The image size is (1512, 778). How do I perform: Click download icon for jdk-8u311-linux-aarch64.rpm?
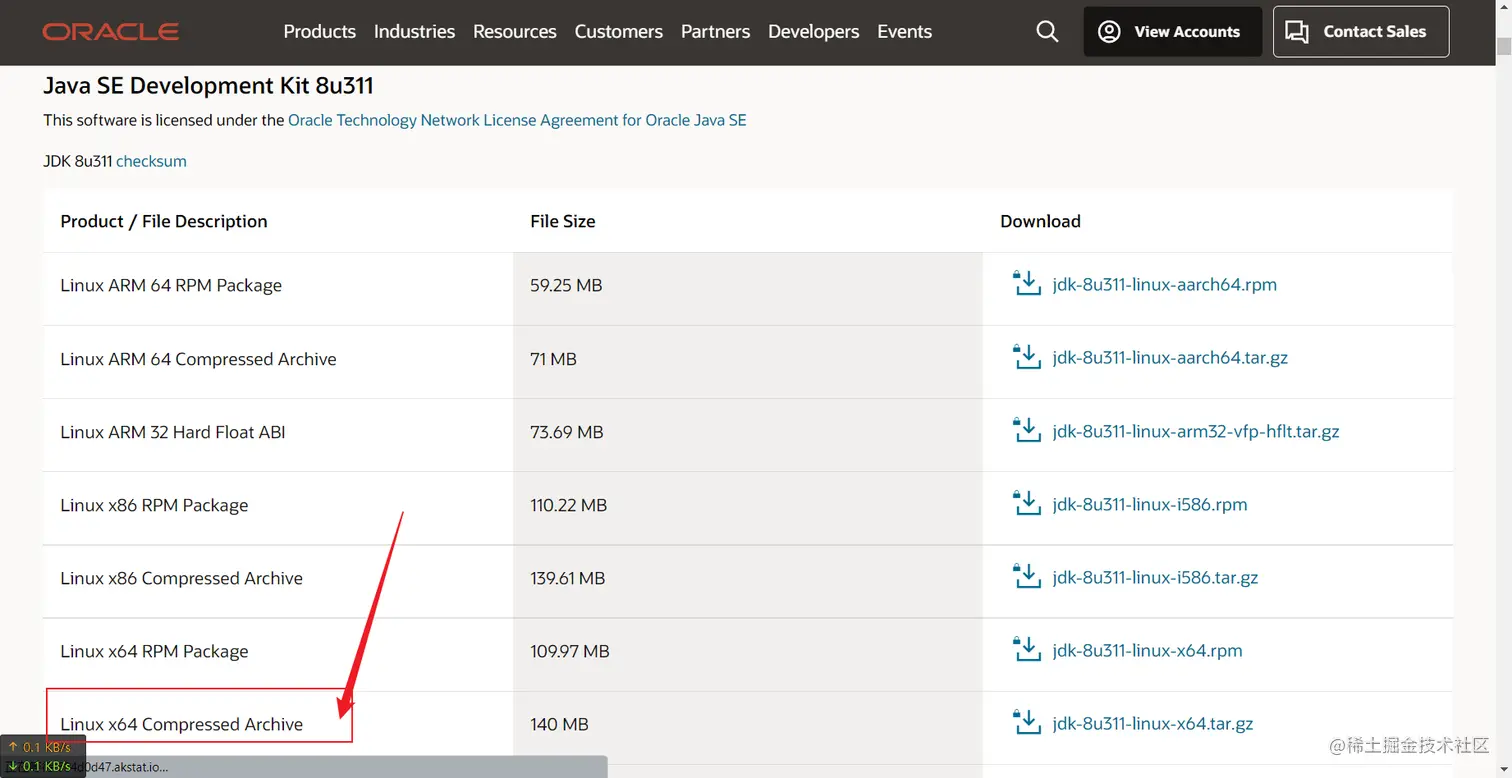coord(1027,284)
